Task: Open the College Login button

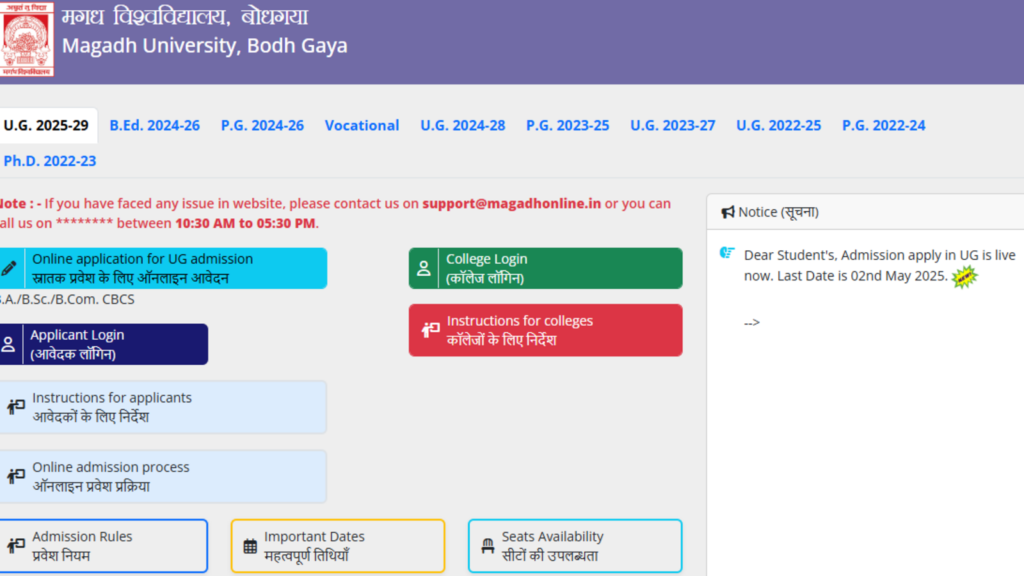Action: tap(545, 268)
